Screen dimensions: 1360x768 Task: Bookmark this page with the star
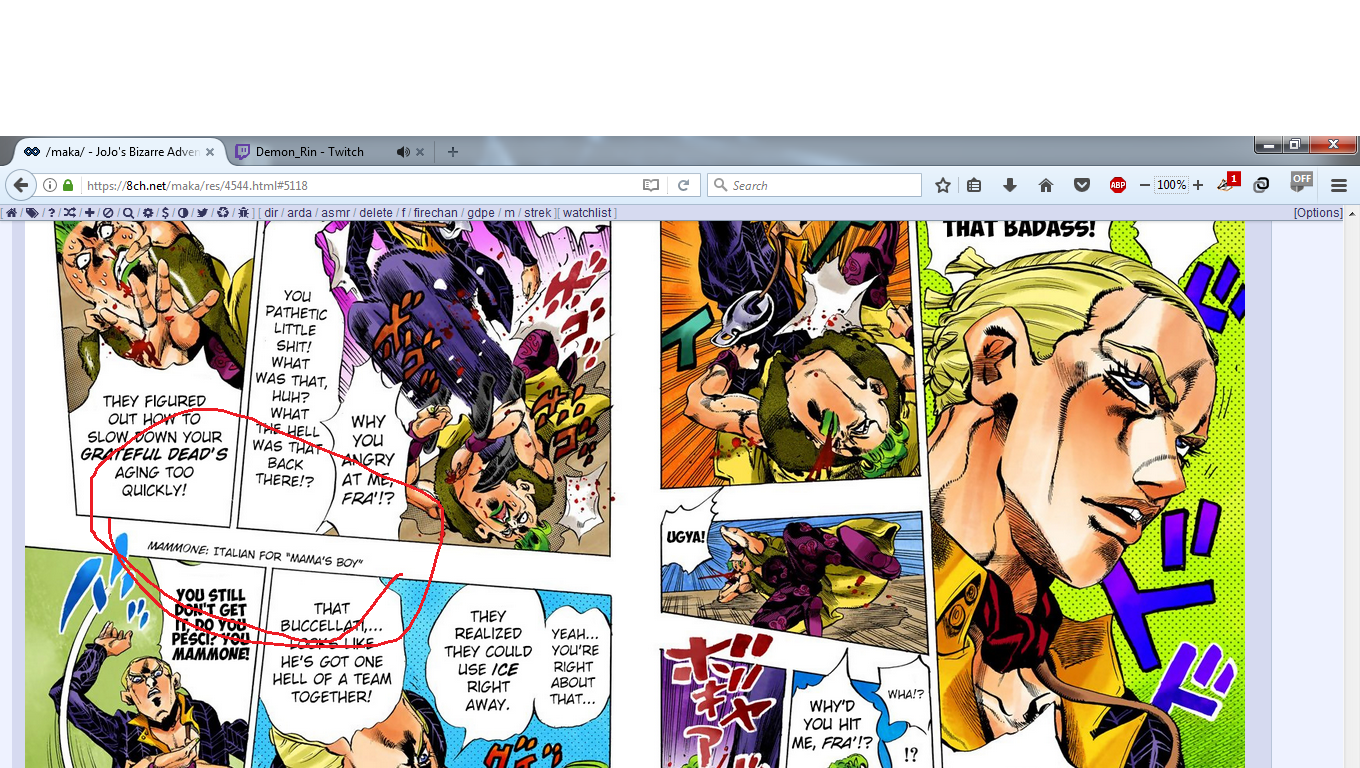[943, 185]
